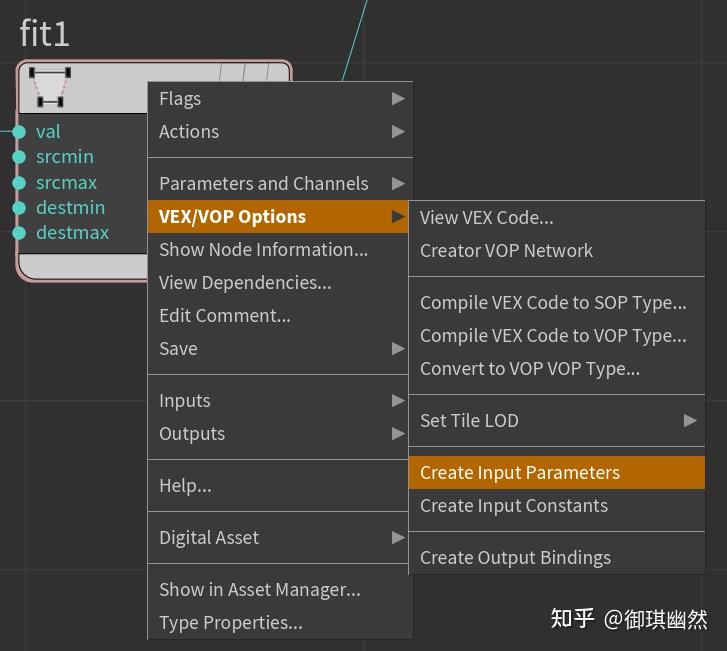Expand the Parameters and Channels submenu
The image size is (727, 651).
point(280,184)
